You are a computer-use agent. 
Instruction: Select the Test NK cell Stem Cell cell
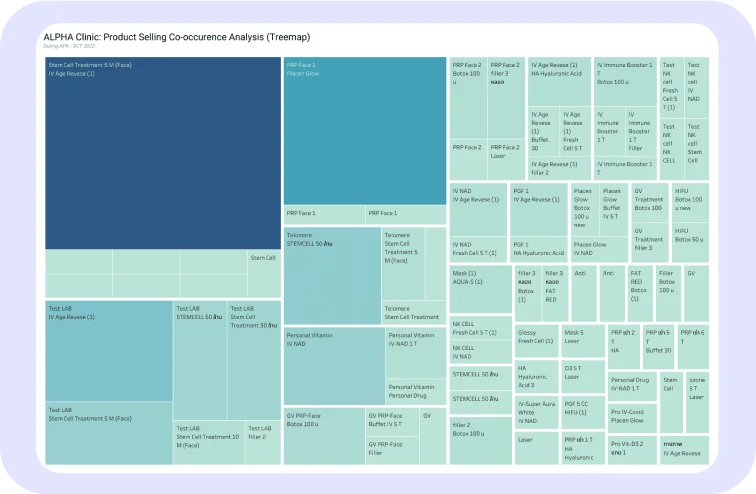coord(697,149)
